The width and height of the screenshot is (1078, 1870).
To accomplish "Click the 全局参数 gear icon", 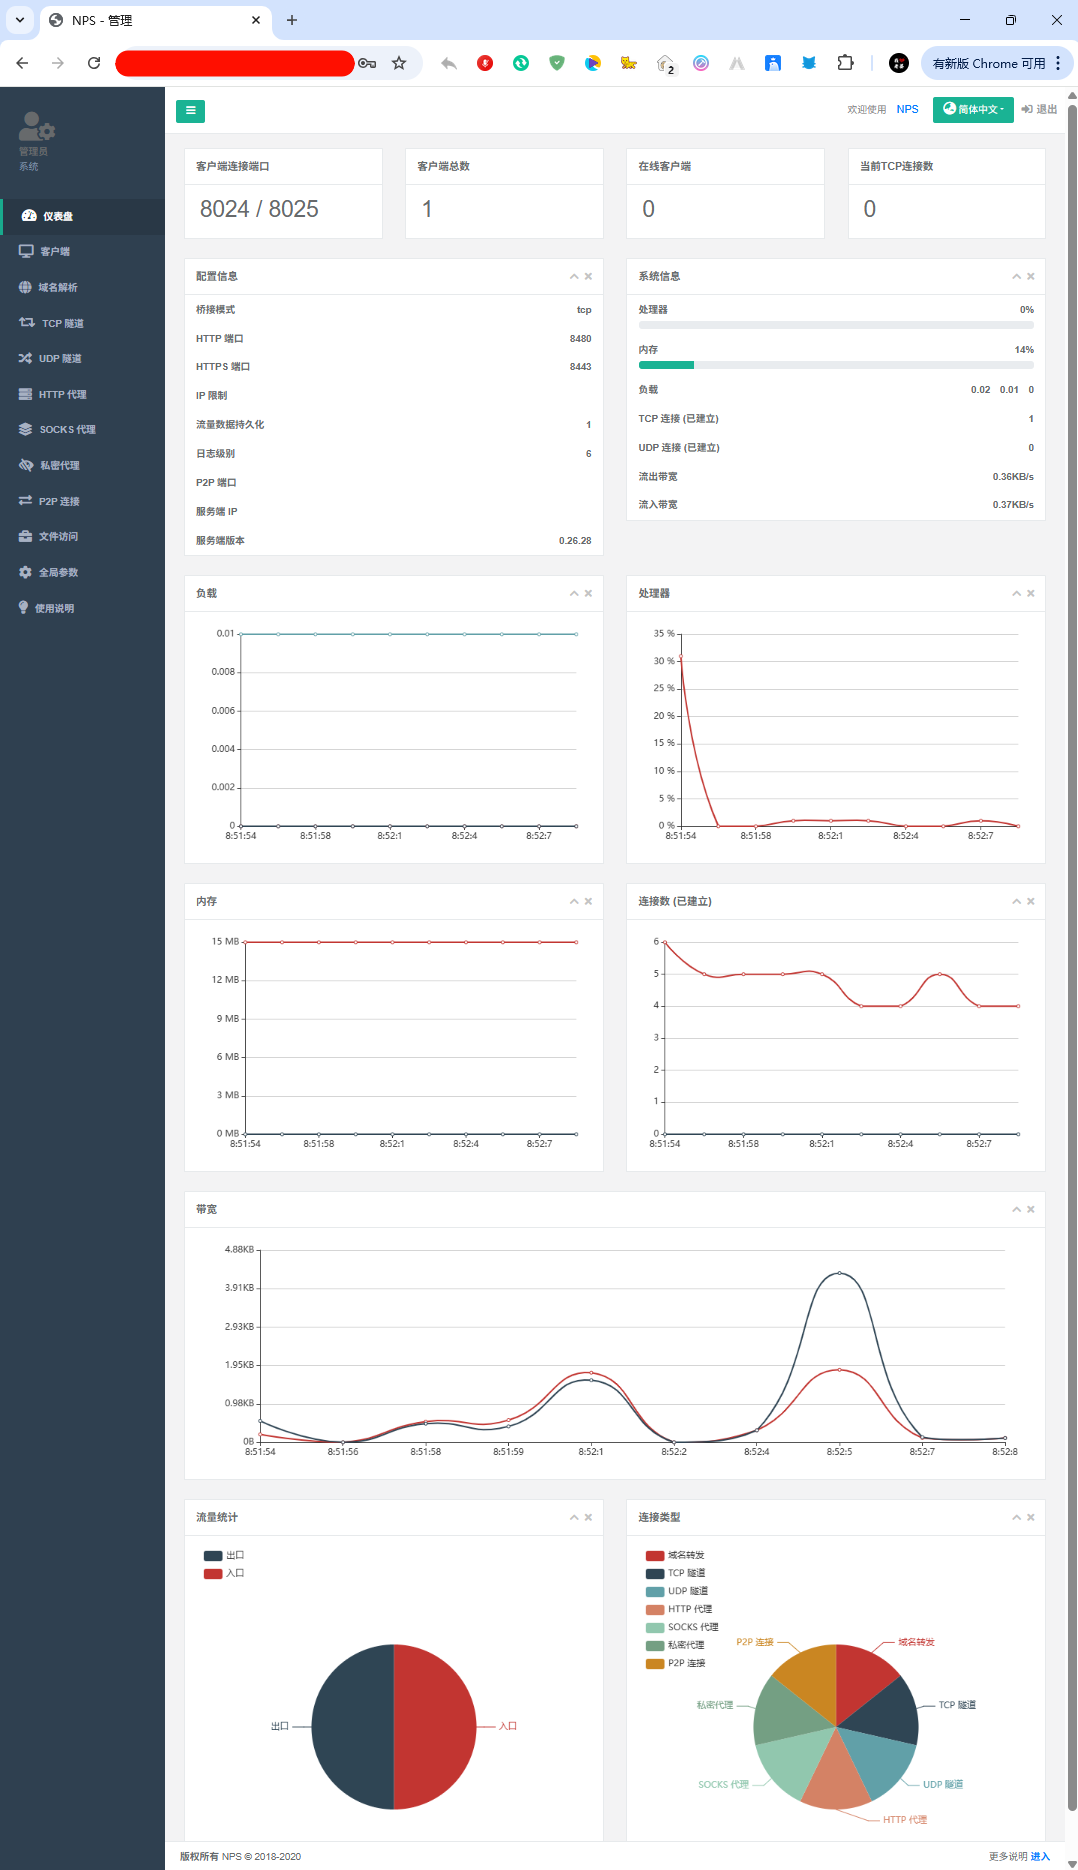I will point(25,573).
